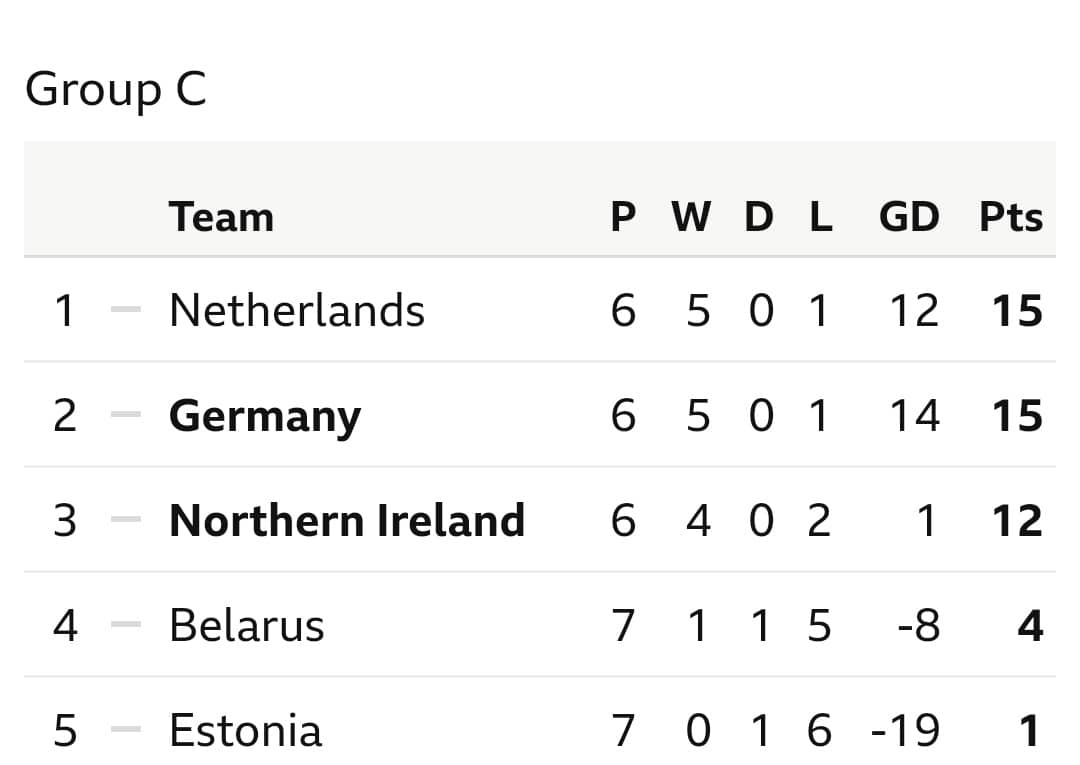Image resolution: width=1080 pixels, height=765 pixels.
Task: Click the W column header
Action: pos(692,218)
